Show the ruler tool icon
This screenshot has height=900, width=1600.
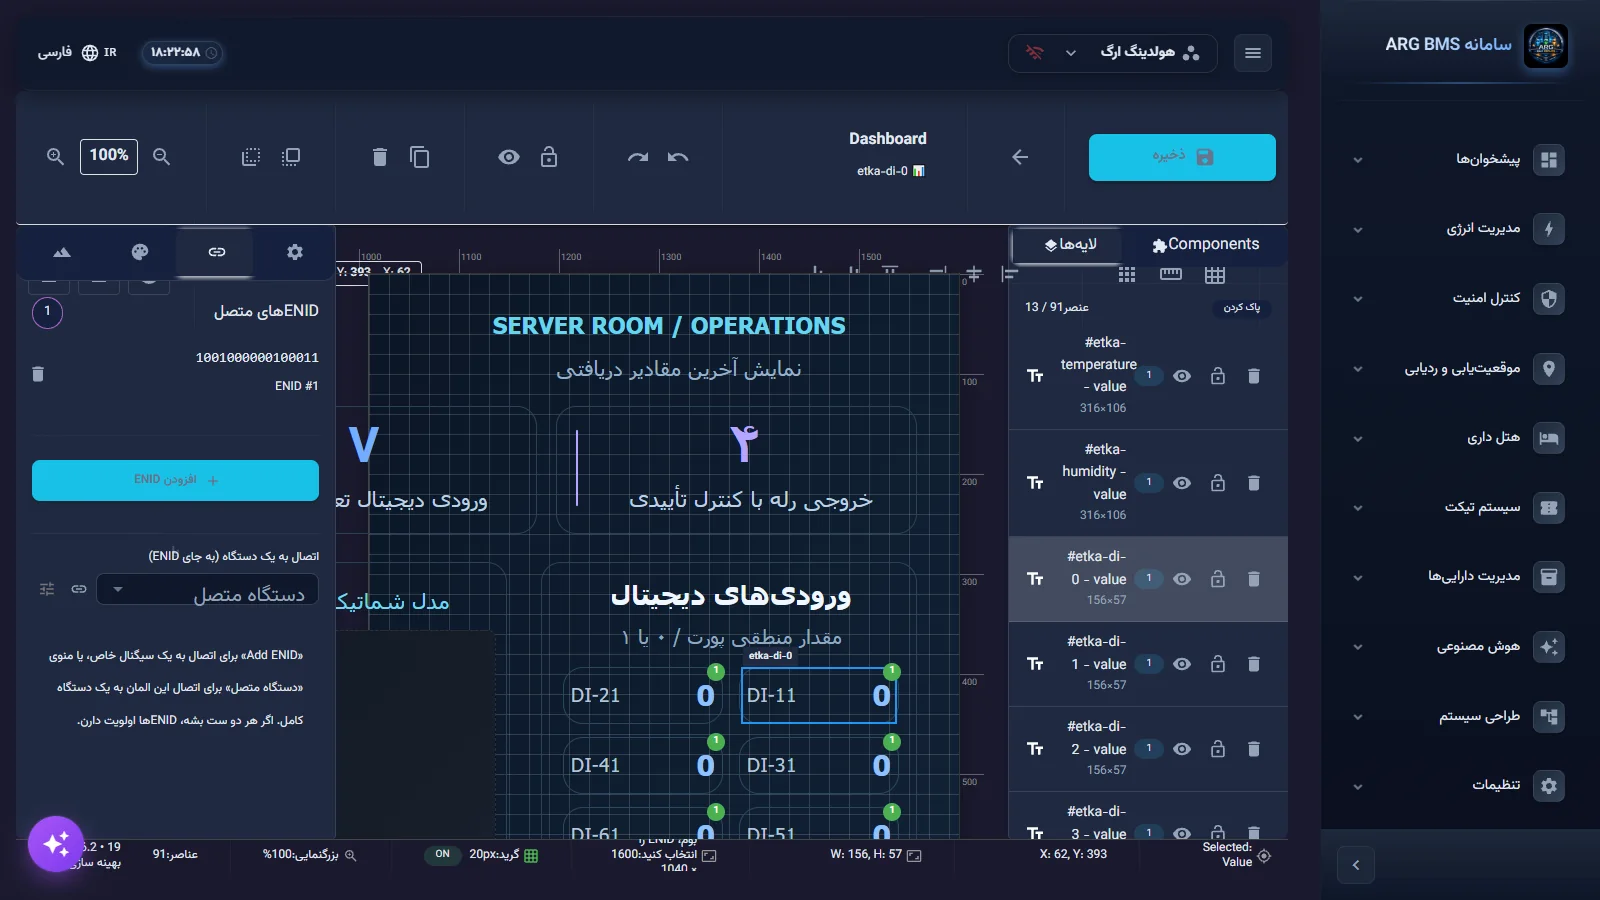coord(1171,274)
